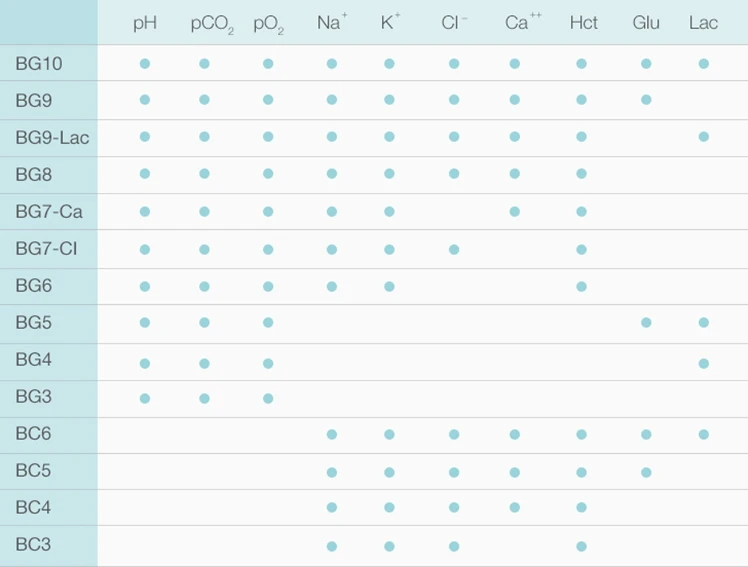748x567 pixels.
Task: Select the BC6 row label
Action: (33, 433)
